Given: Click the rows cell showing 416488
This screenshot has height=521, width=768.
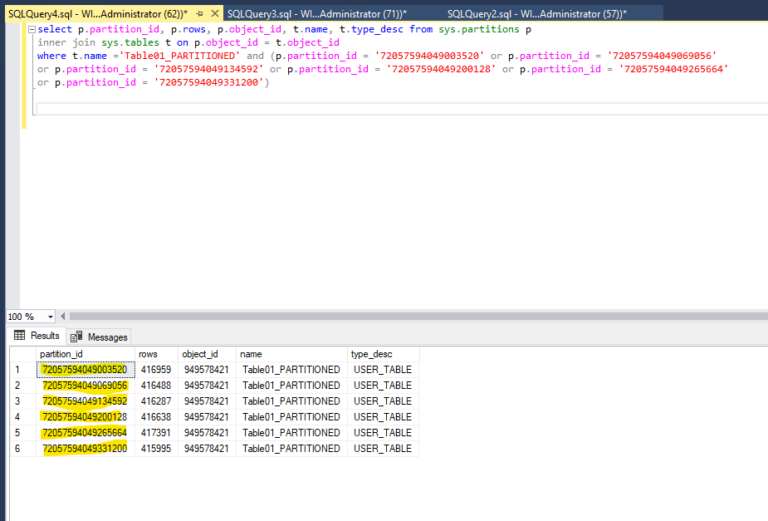Looking at the screenshot, I should click(155, 385).
